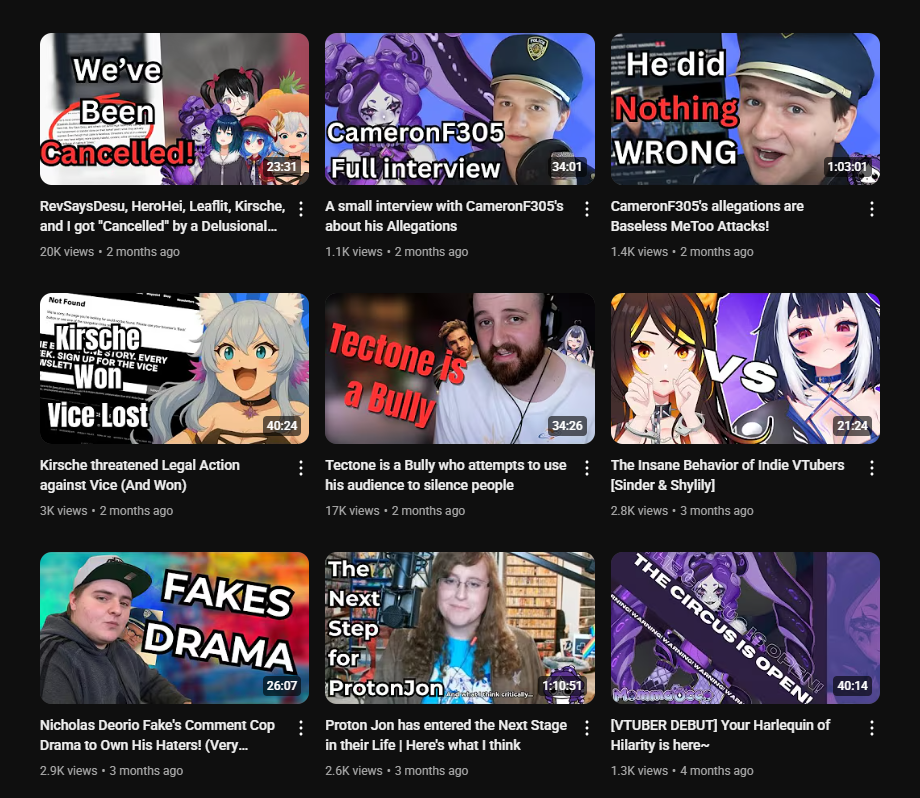The width and height of the screenshot is (920, 798).
Task: Click title 'A small interview with CameronF305's'
Action: coord(444,206)
